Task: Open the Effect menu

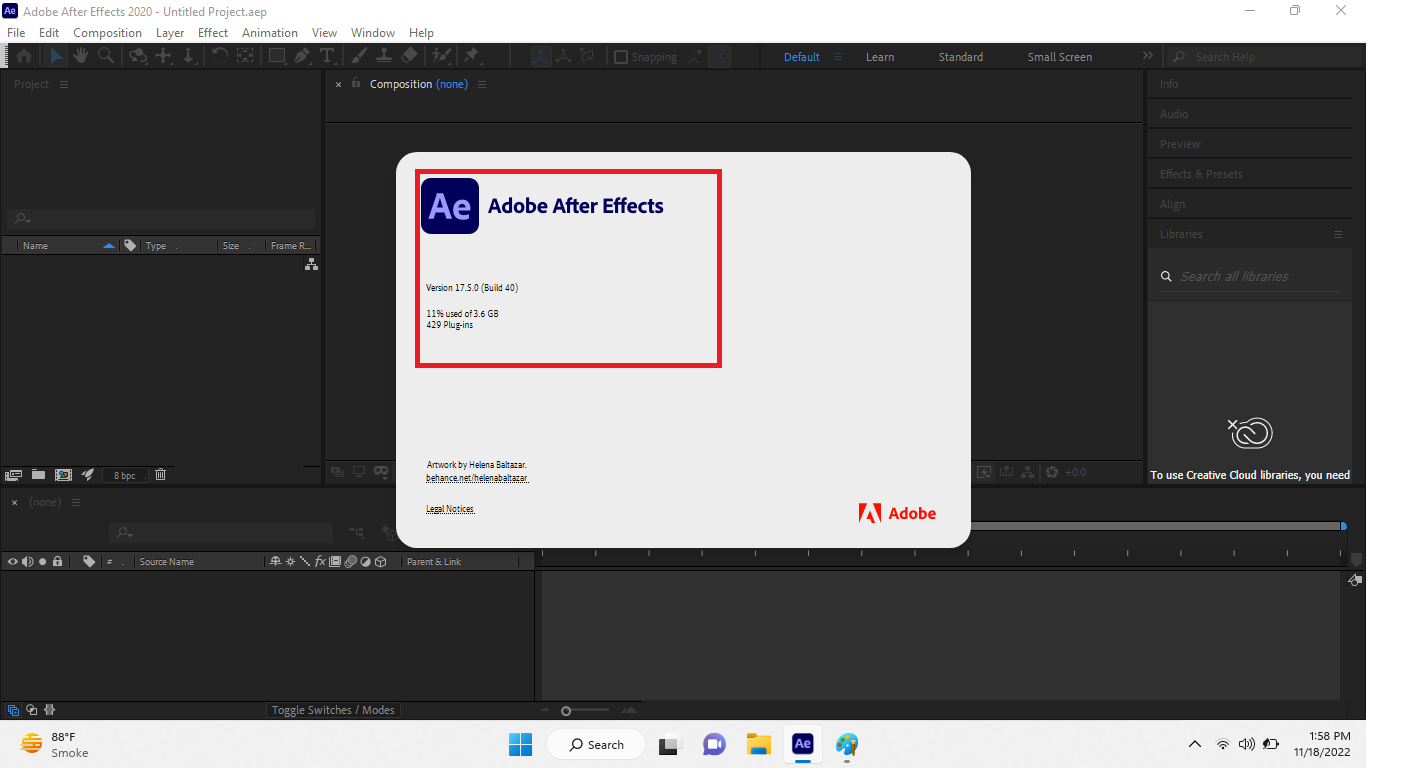Action: coord(213,32)
